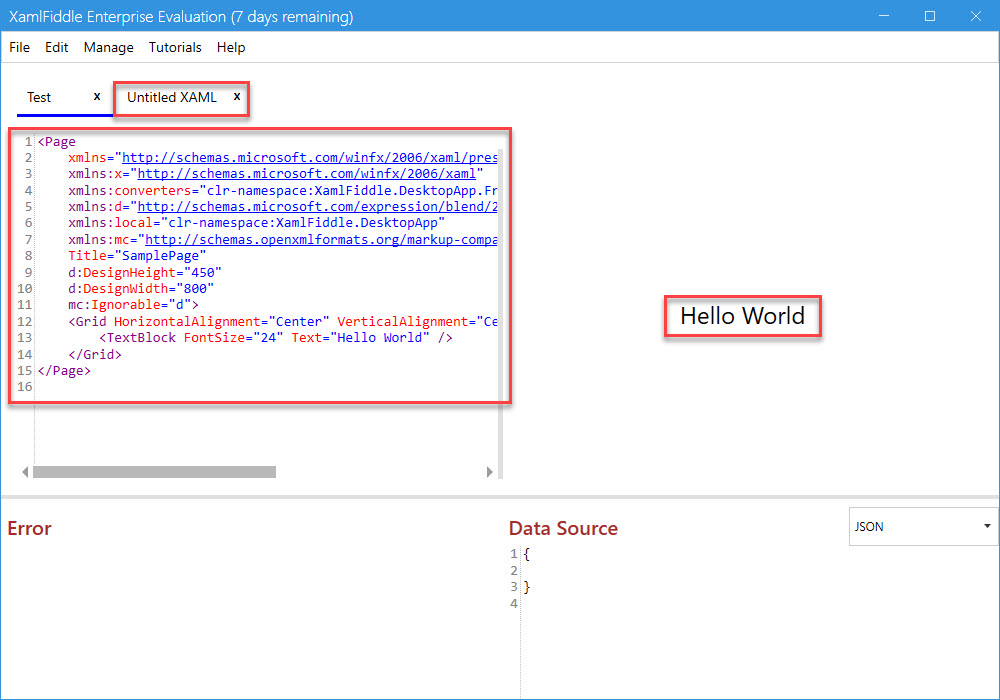Click the closing brace in Data Source editor

click(526, 587)
